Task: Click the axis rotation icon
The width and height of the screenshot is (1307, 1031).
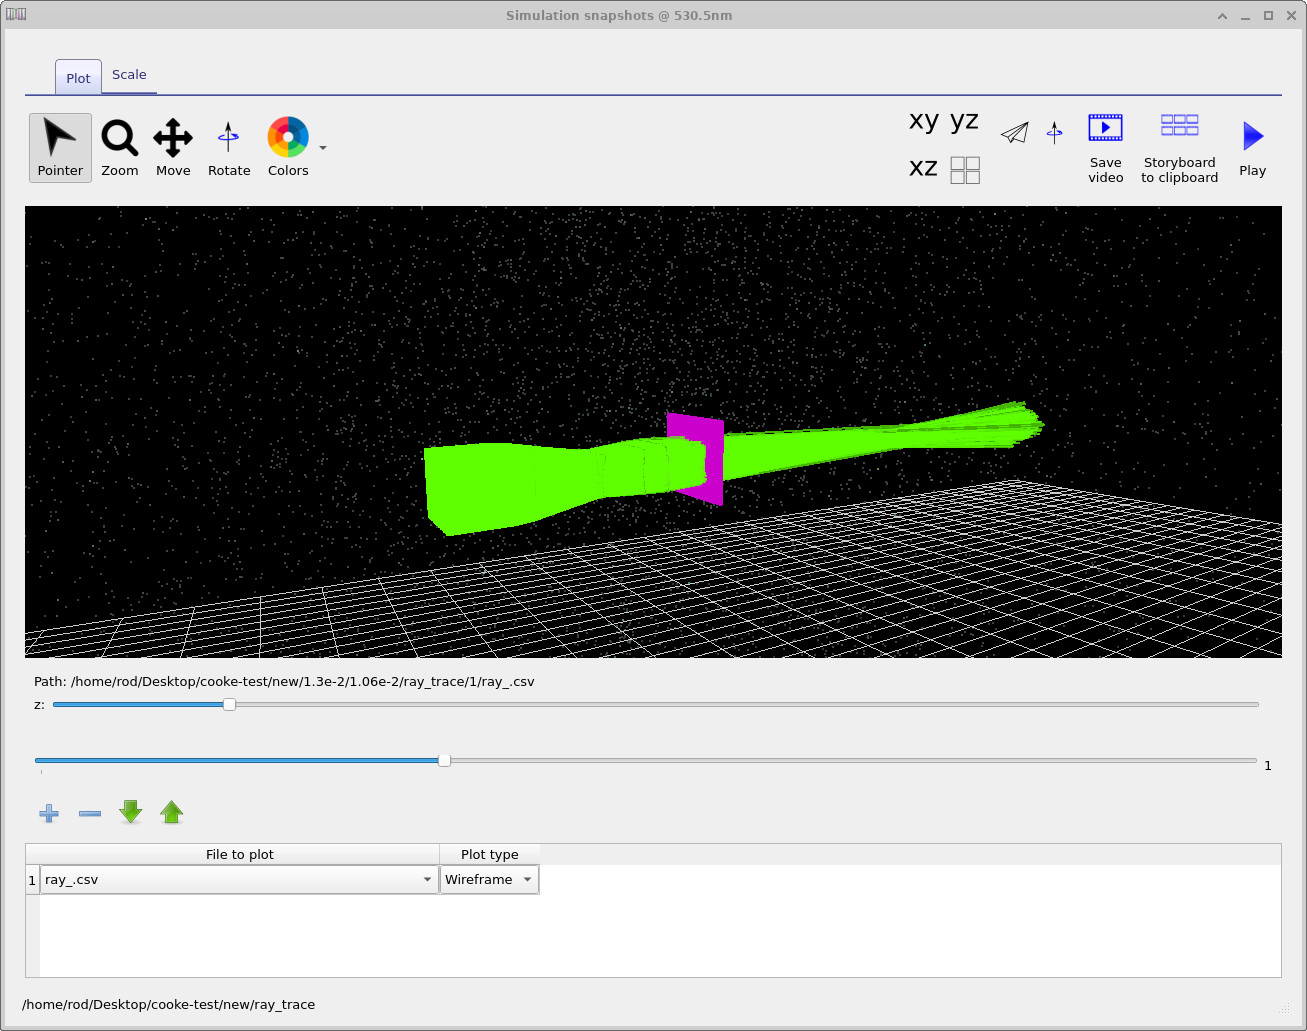Action: click(x=1054, y=131)
